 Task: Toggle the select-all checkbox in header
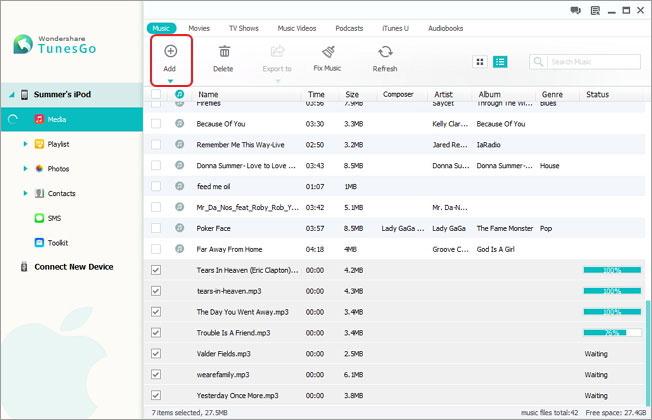click(156, 94)
